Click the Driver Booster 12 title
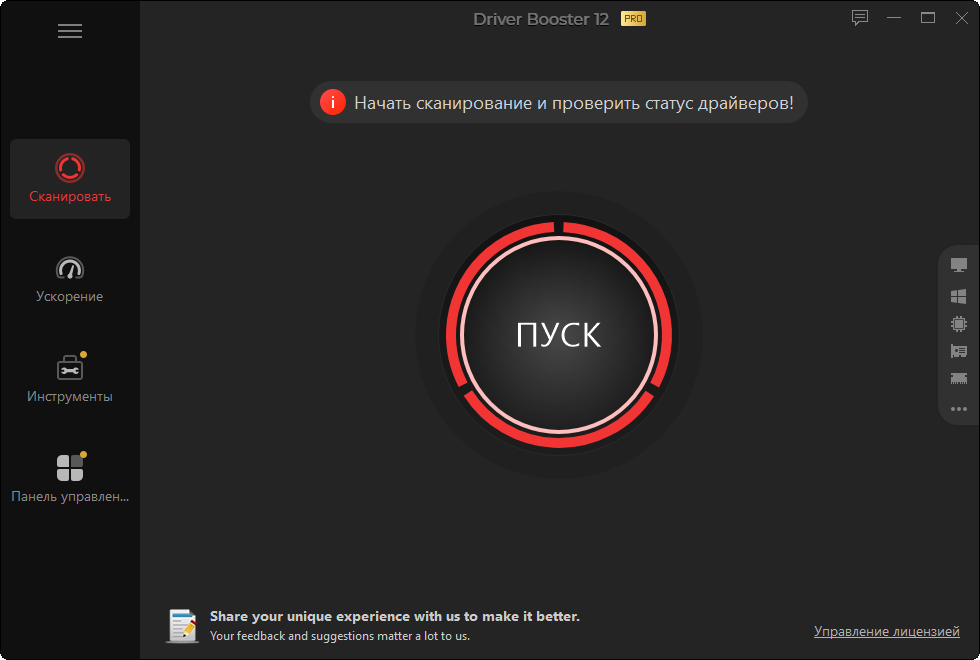This screenshot has height=660, width=980. [541, 19]
